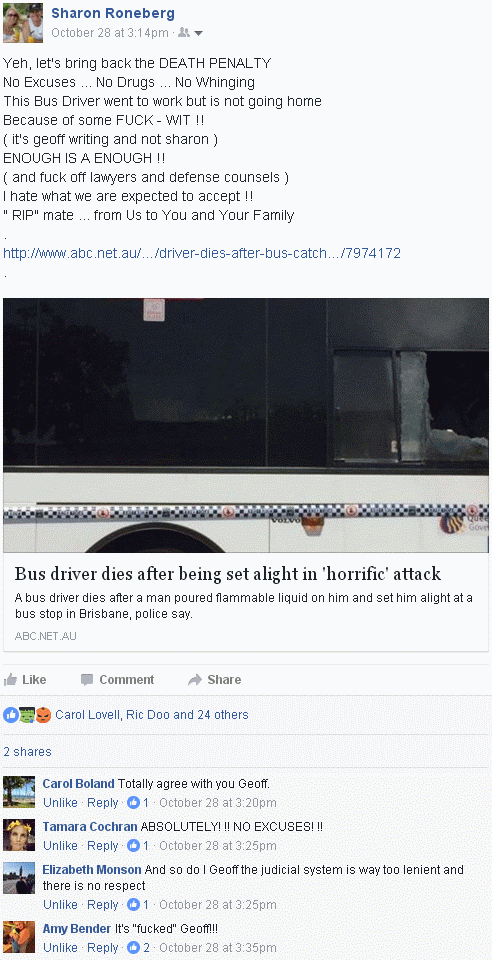Click the Share arrow icon
492x960 pixels.
coord(195,680)
